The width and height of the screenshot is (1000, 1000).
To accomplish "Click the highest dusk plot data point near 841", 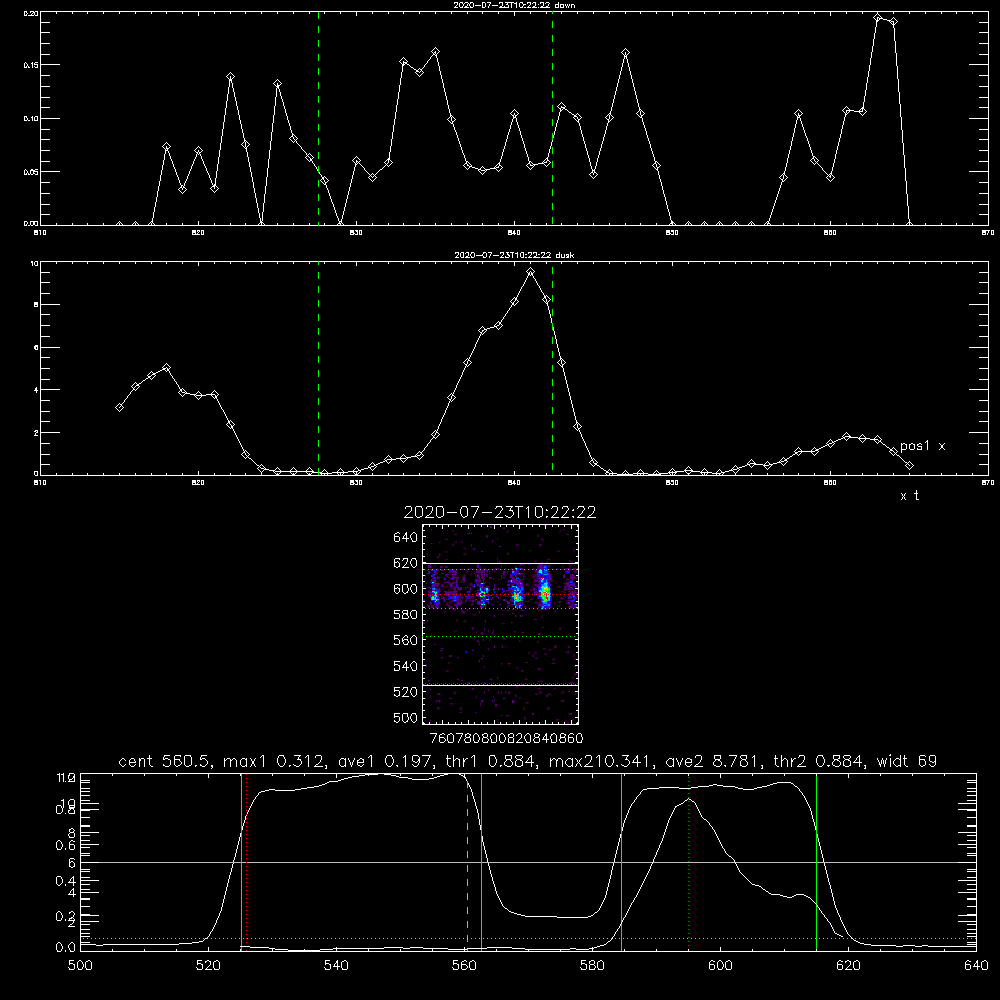I will click(530, 272).
